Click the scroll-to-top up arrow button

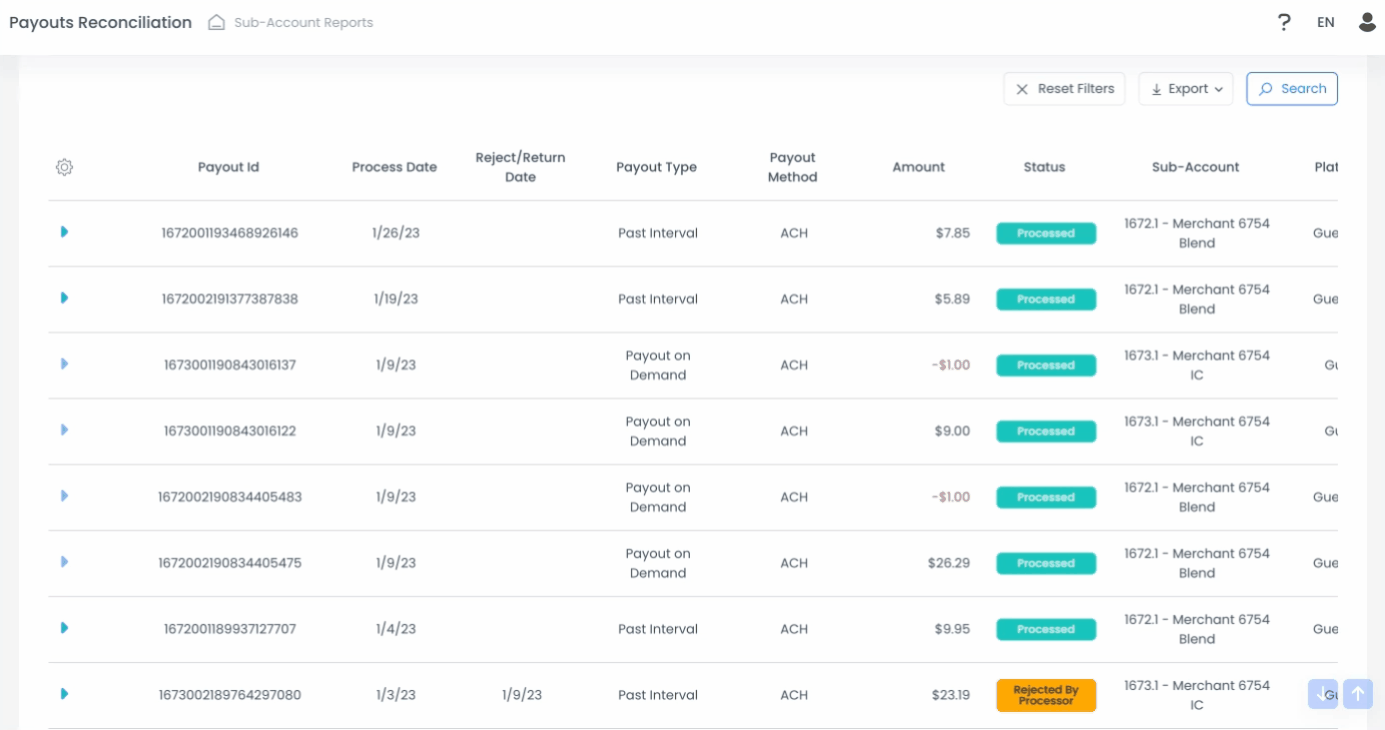pos(1358,694)
